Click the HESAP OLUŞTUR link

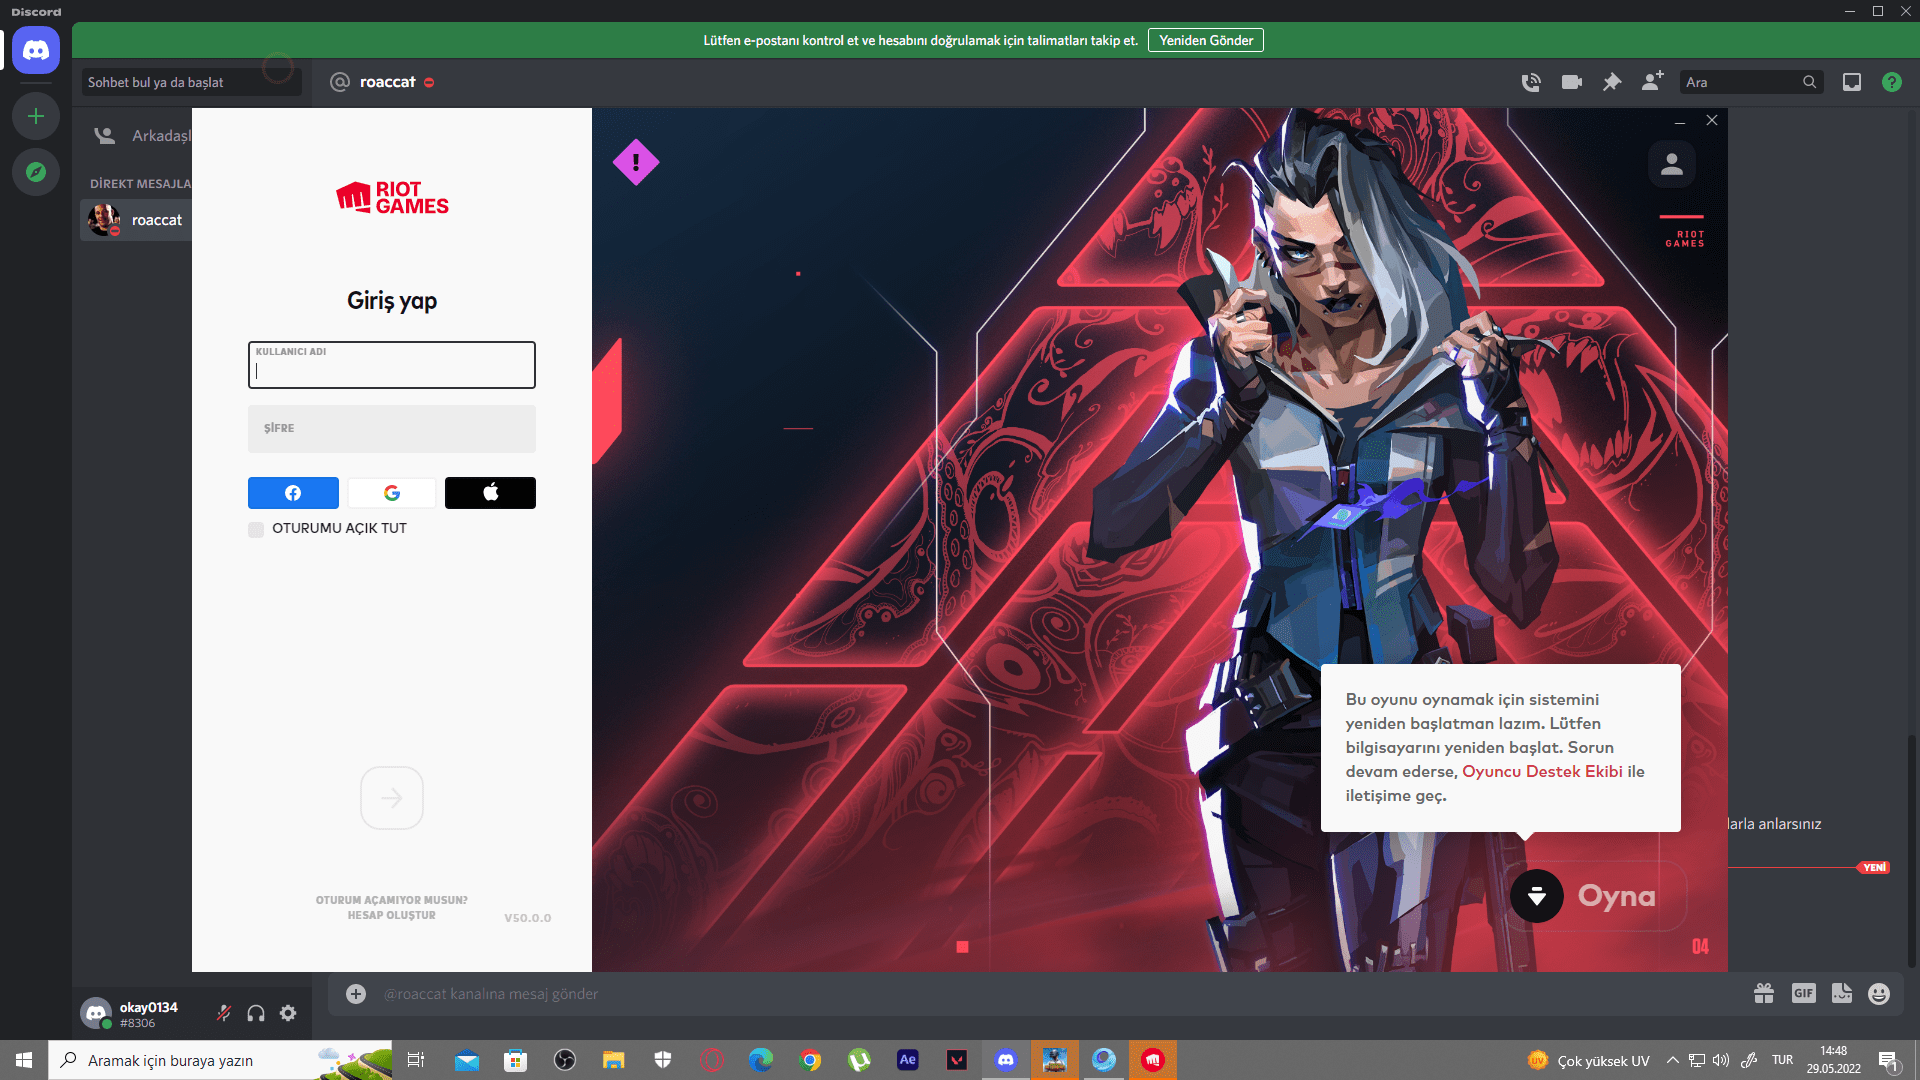(x=392, y=915)
